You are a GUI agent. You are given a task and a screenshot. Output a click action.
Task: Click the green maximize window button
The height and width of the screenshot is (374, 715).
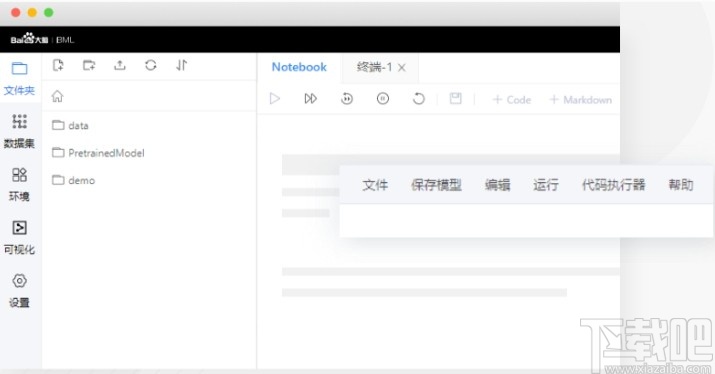[49, 13]
